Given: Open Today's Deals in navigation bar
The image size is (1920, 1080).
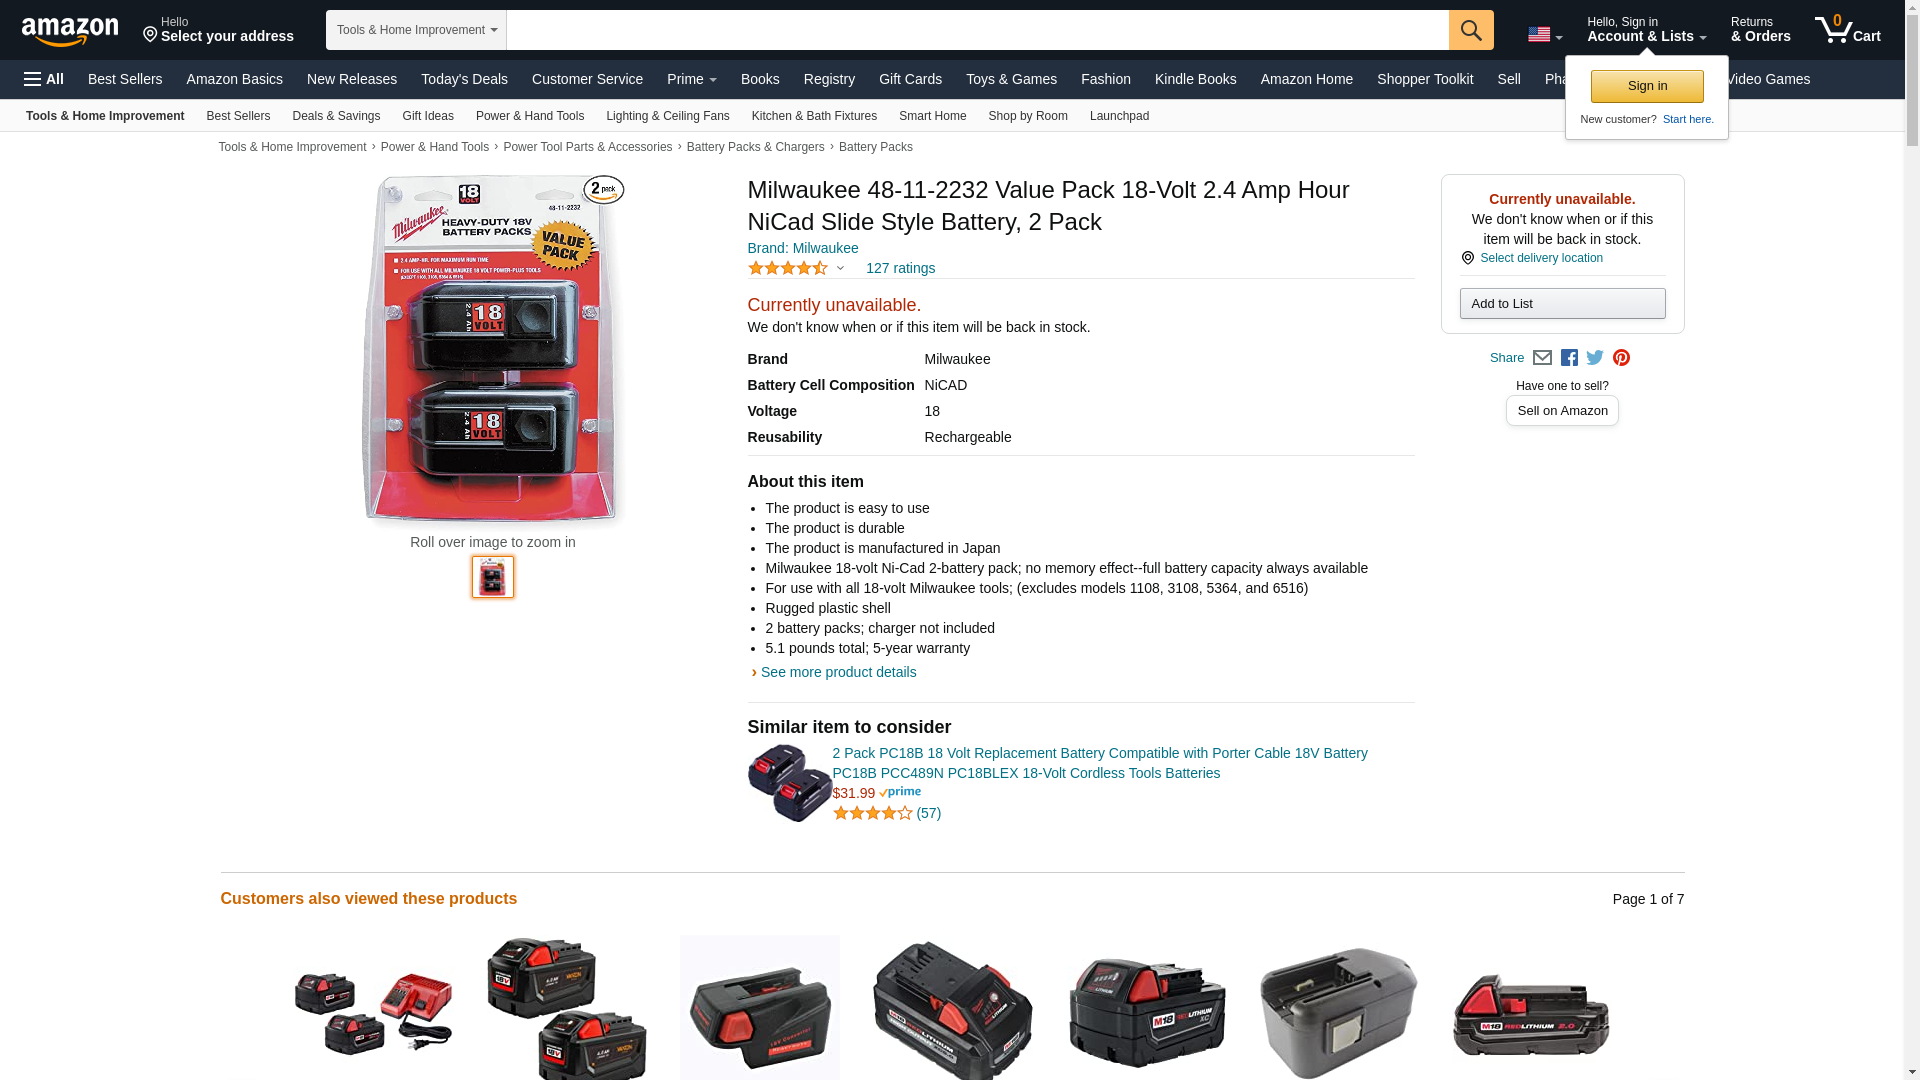Looking at the screenshot, I should click(464, 79).
